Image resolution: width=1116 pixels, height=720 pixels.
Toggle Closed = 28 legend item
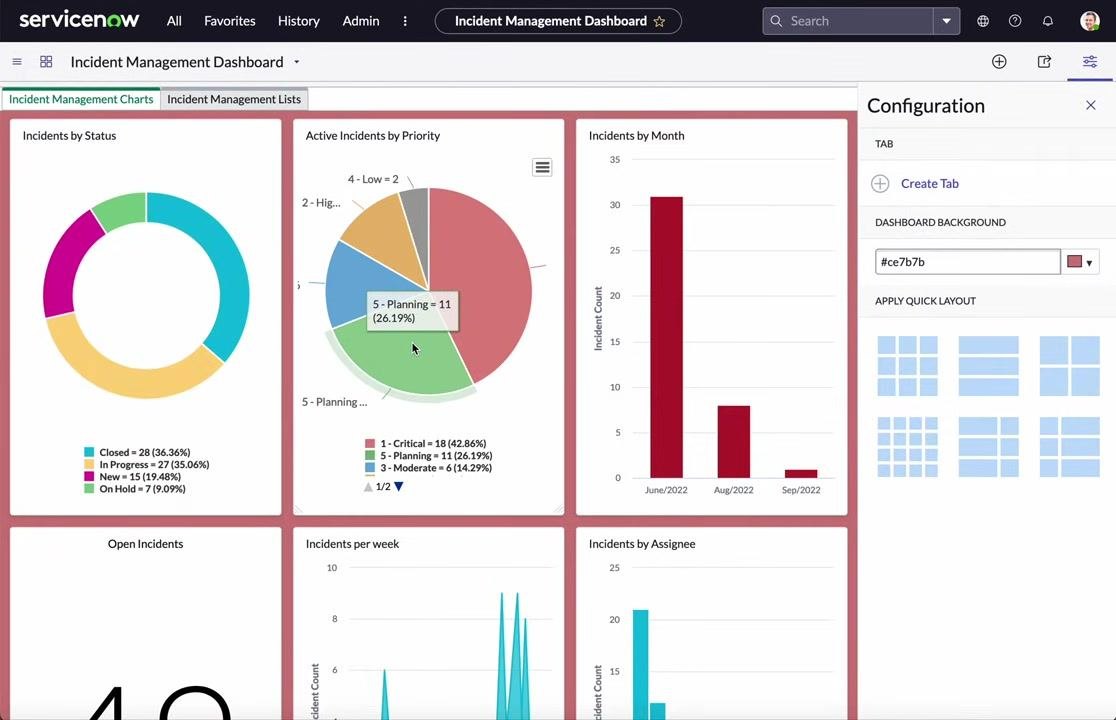[x=137, y=452]
